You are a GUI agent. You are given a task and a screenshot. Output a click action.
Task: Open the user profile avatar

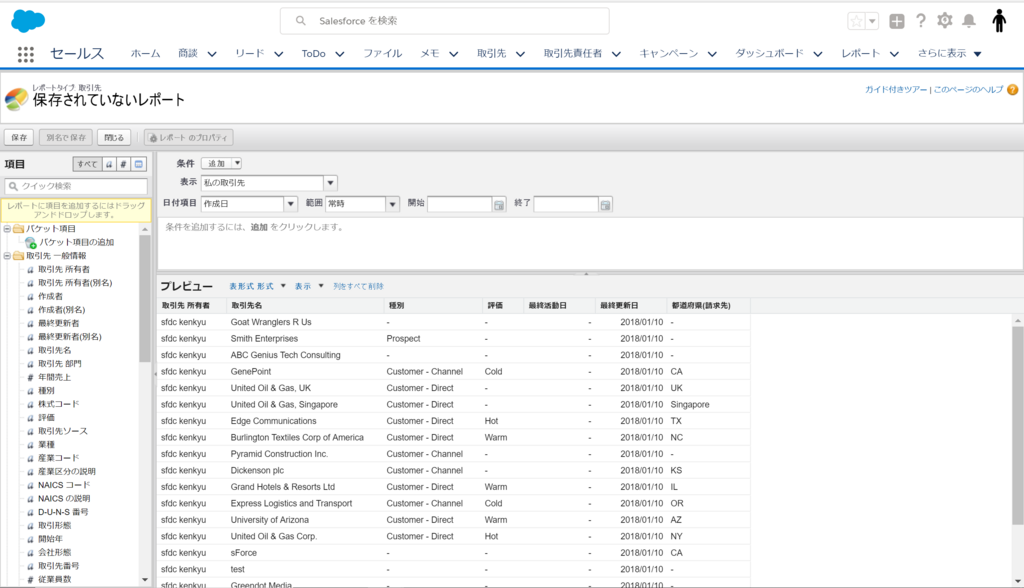click(x=999, y=21)
